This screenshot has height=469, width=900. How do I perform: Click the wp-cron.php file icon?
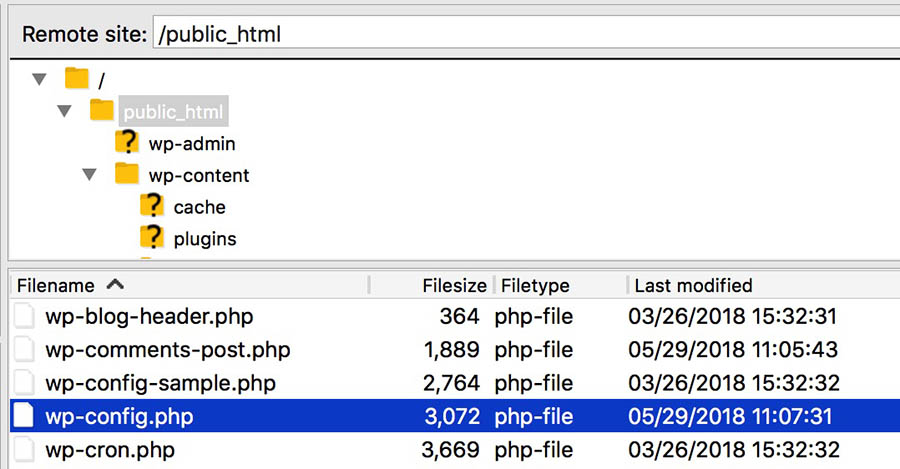[x=26, y=449]
